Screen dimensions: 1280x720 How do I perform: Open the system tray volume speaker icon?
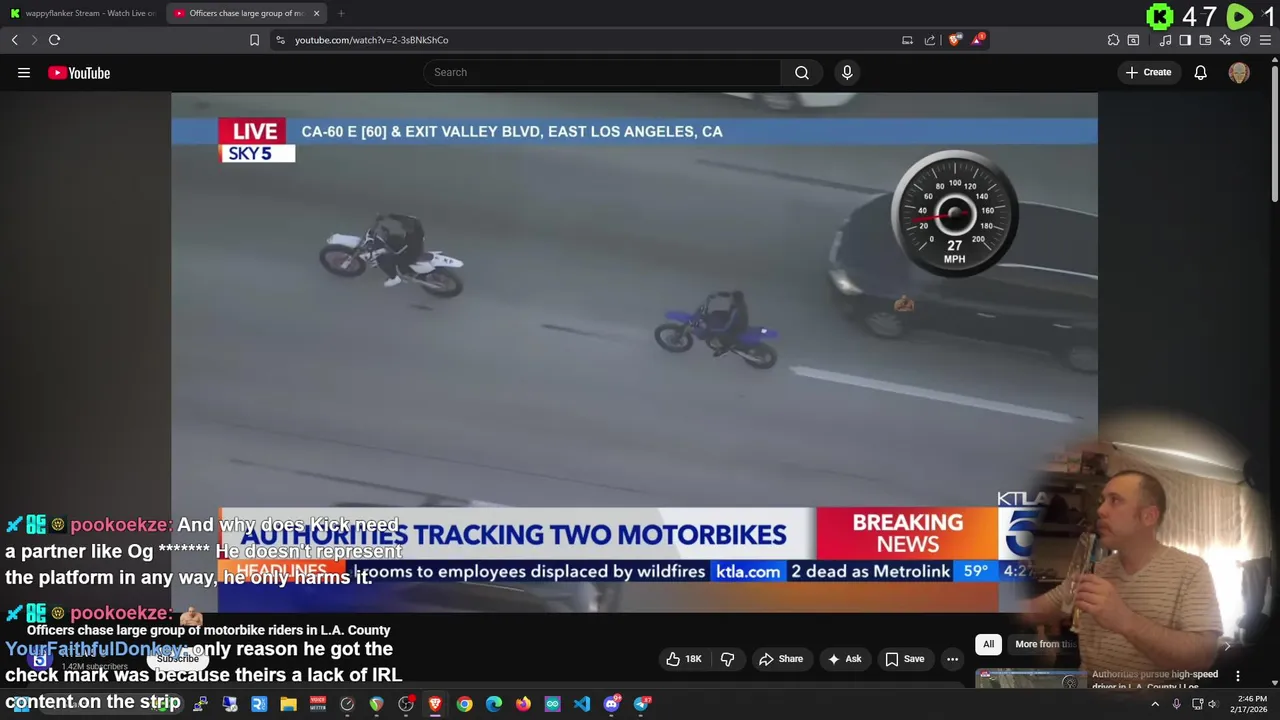coord(1212,704)
